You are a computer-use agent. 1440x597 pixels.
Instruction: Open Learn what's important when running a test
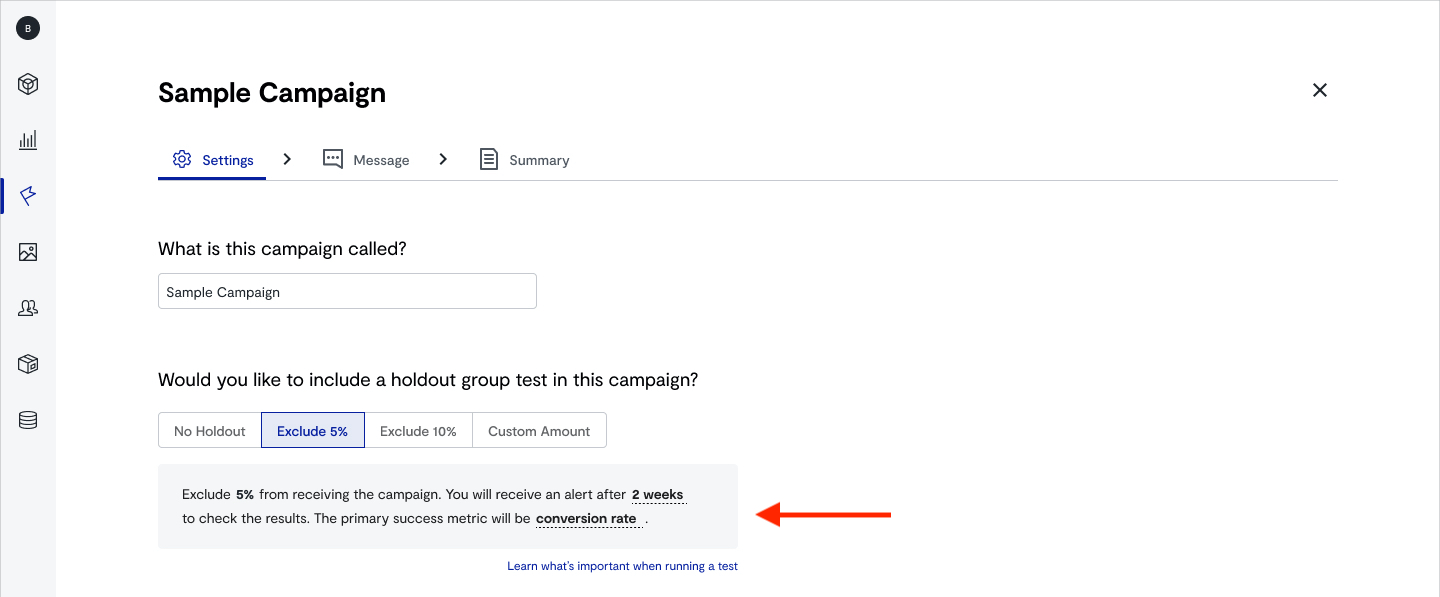point(622,566)
